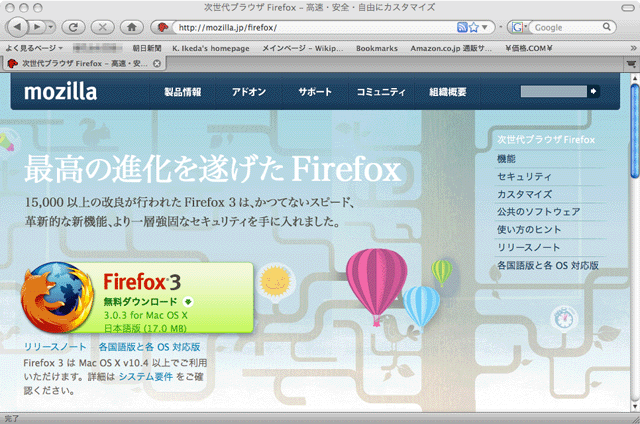Open the 使い方のヒント sidebar link
The height and width of the screenshot is (424, 640).
(529, 230)
